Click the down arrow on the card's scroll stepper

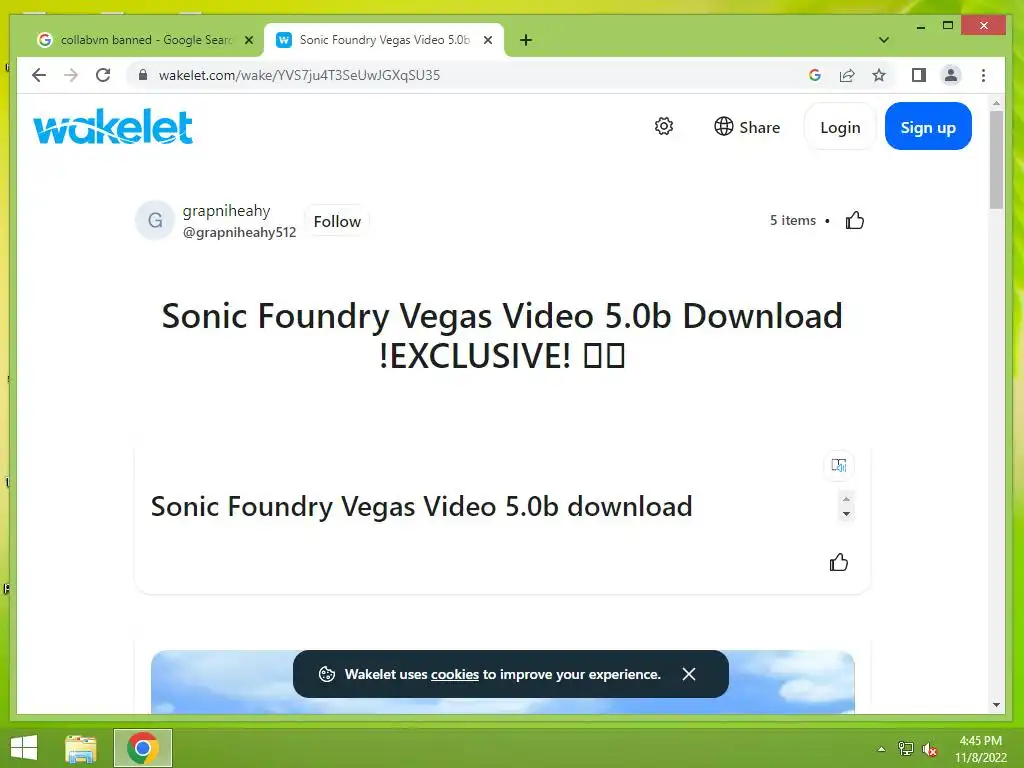coord(846,513)
